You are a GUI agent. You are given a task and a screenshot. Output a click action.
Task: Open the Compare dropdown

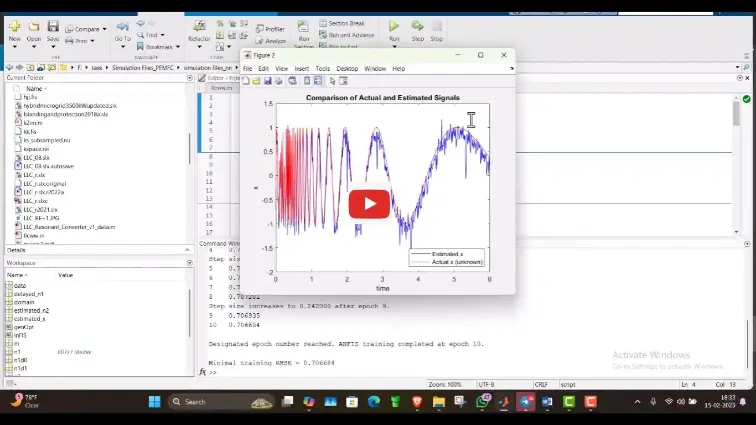point(89,29)
